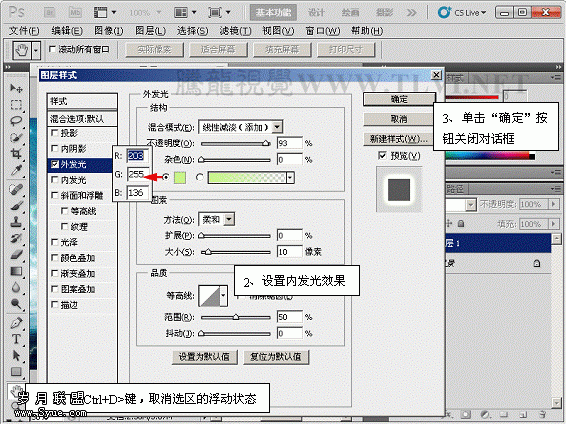Open the 滤镜(T) menu
Viewport: 566px width, 424px height.
[235, 31]
